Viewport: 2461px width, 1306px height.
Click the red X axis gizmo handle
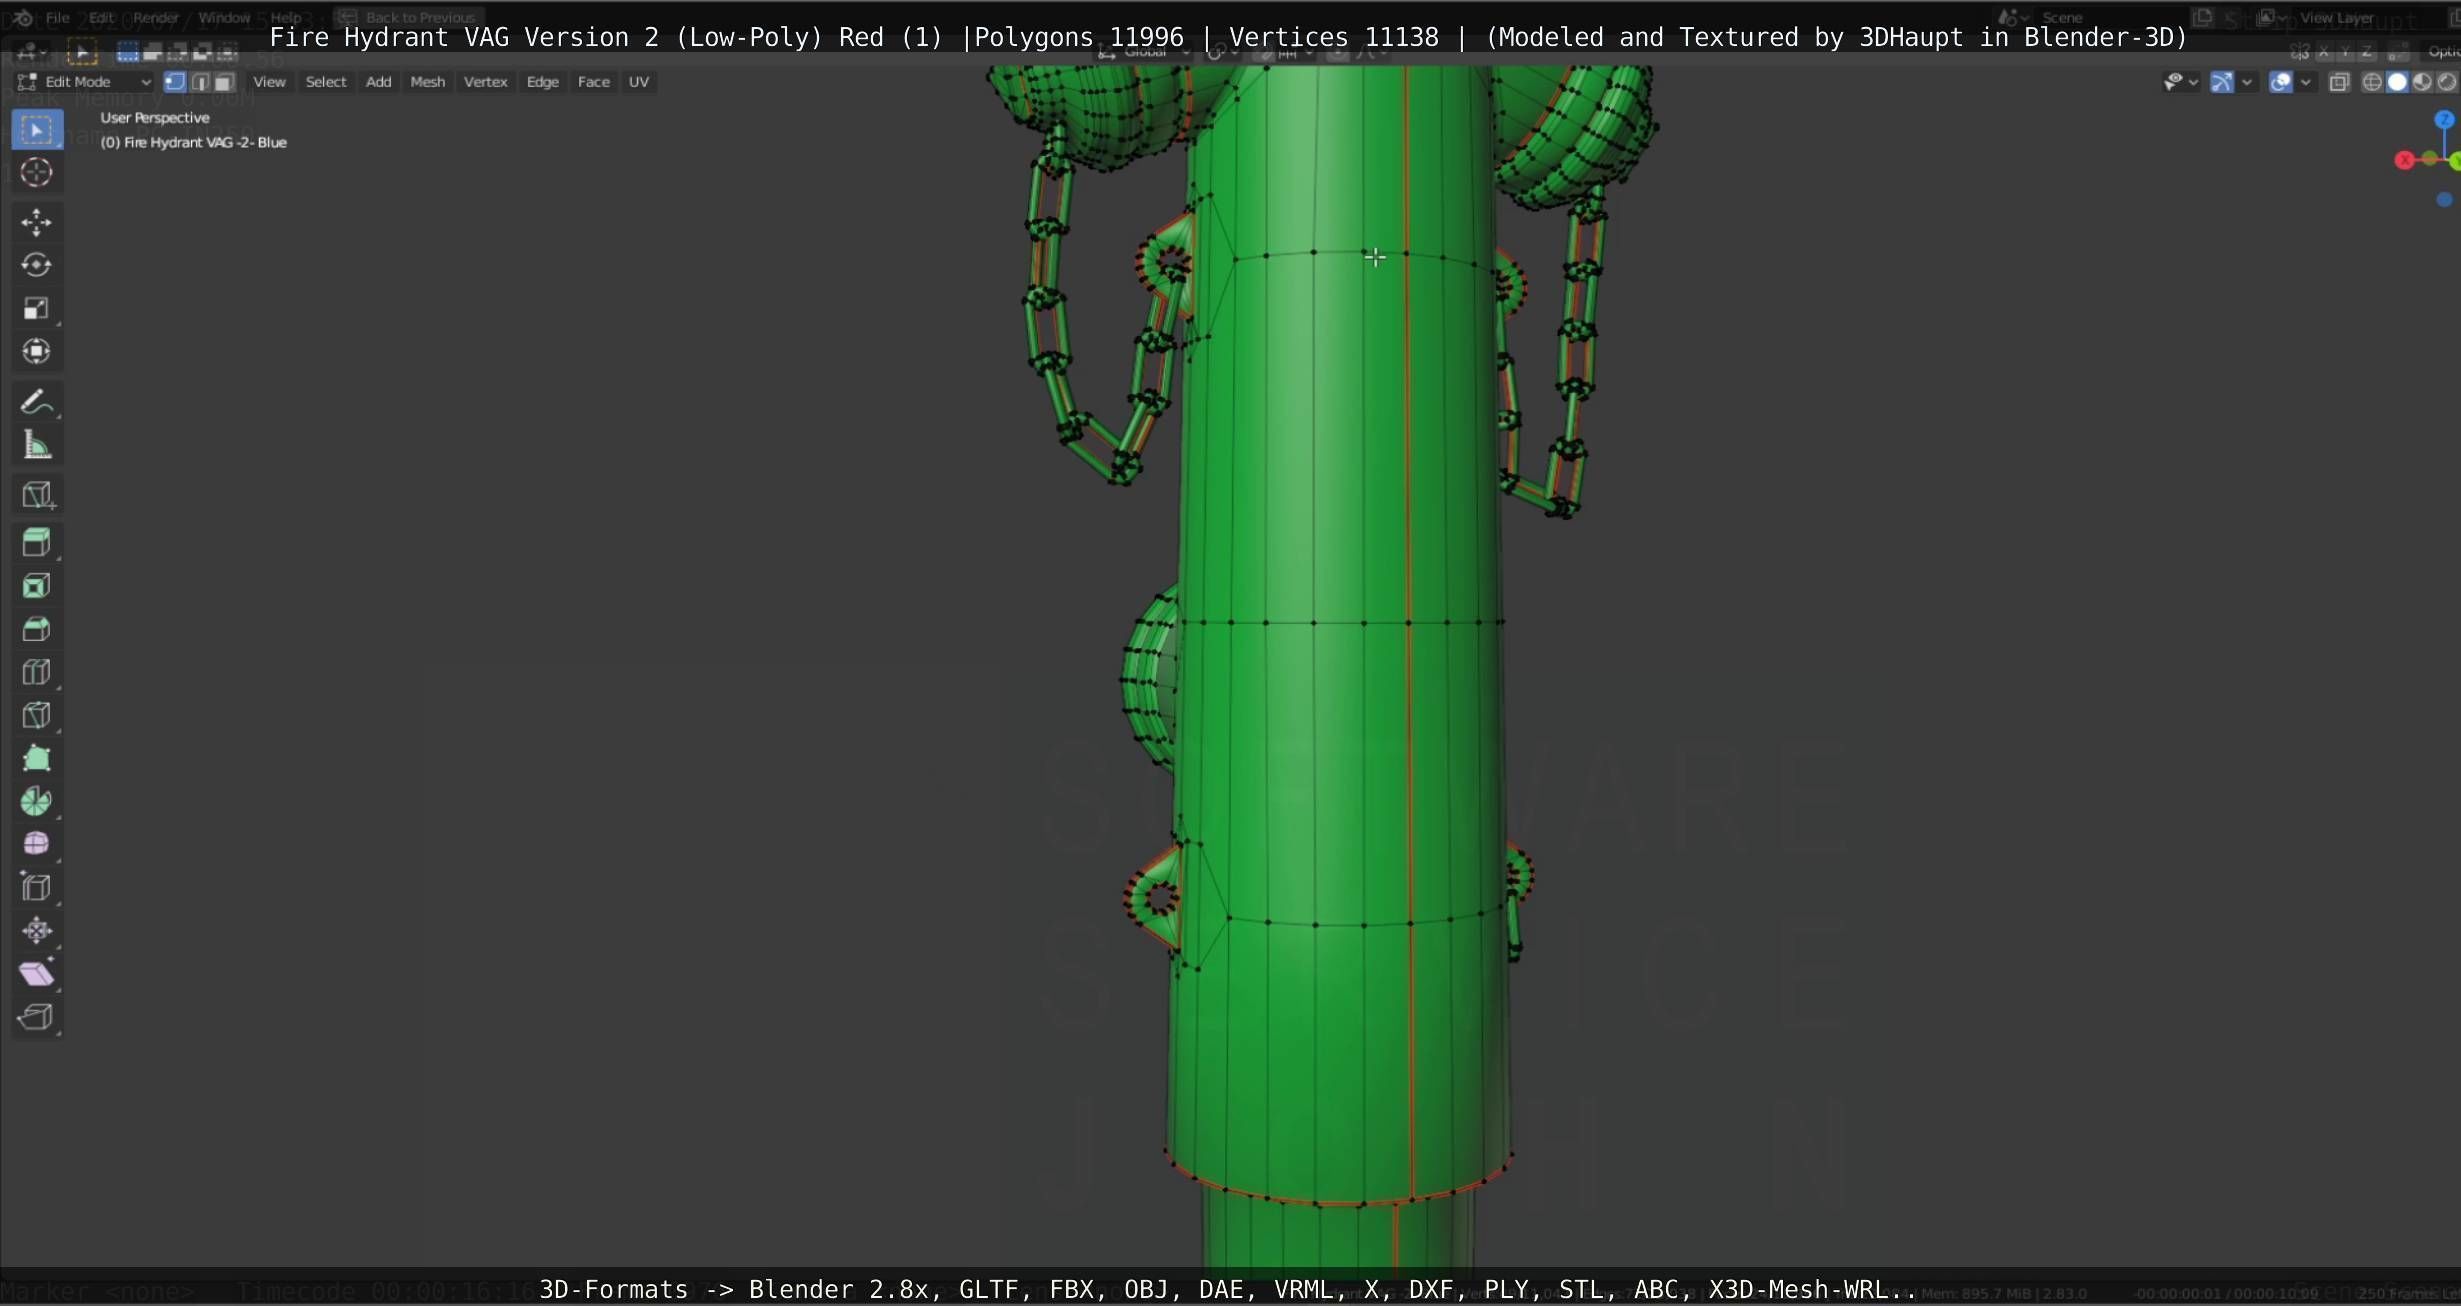click(x=2404, y=160)
